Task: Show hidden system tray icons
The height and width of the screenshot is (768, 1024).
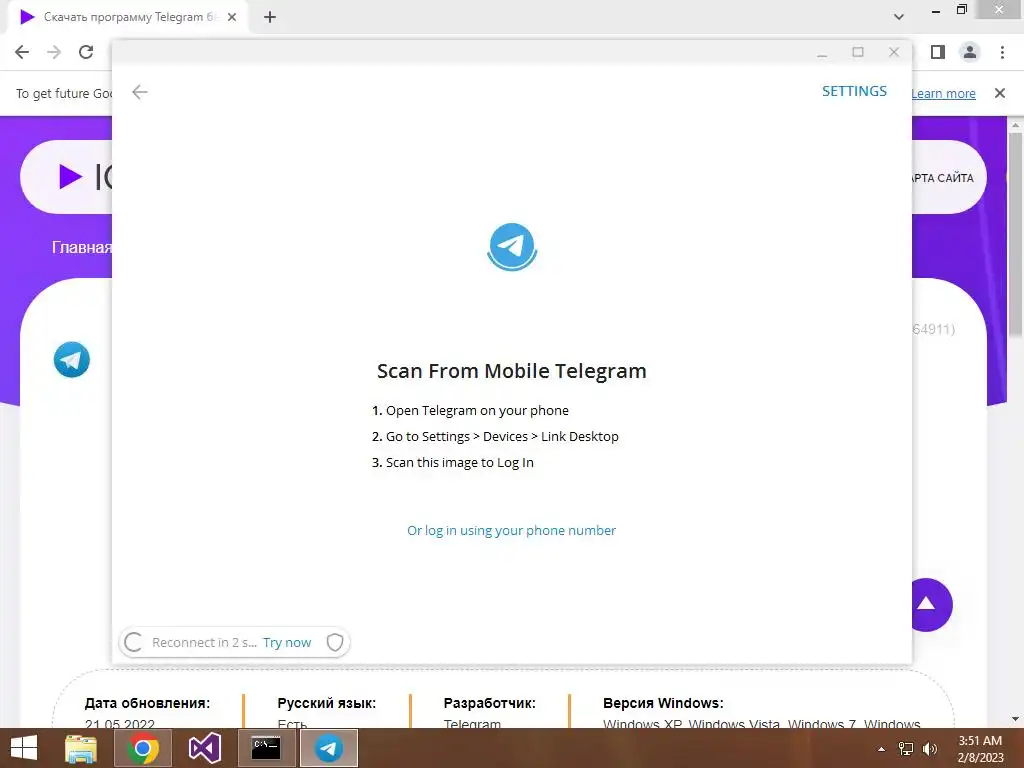Action: point(882,749)
